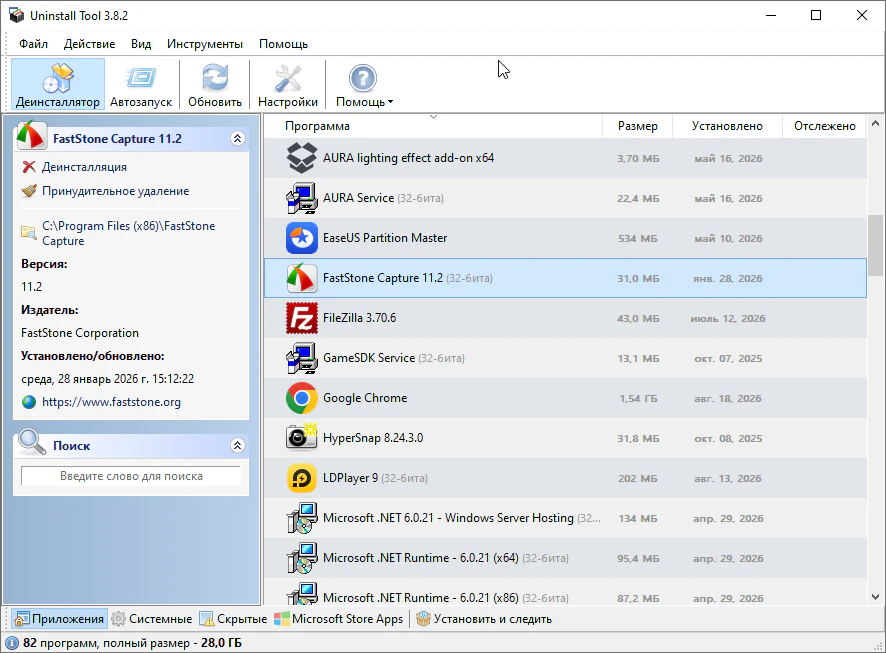Open the Действие menu
Viewport: 886px width, 653px height.
point(89,44)
